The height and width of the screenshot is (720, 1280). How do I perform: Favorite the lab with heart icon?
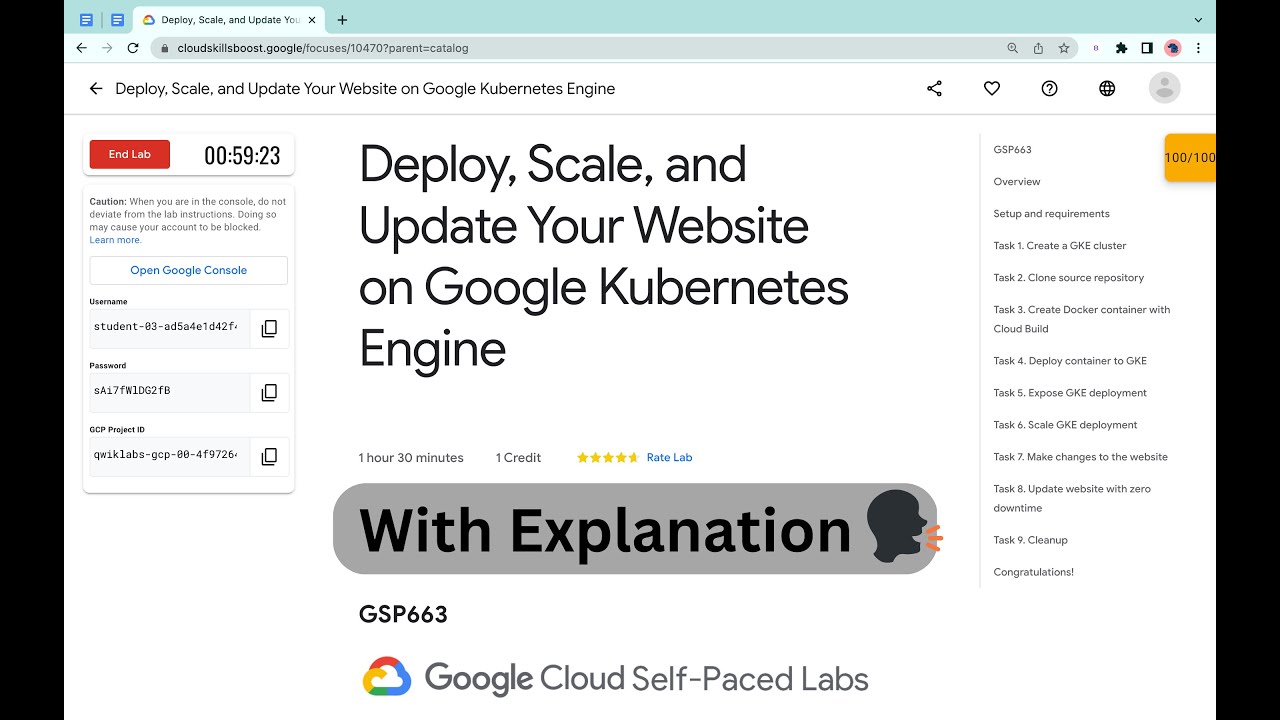click(992, 88)
